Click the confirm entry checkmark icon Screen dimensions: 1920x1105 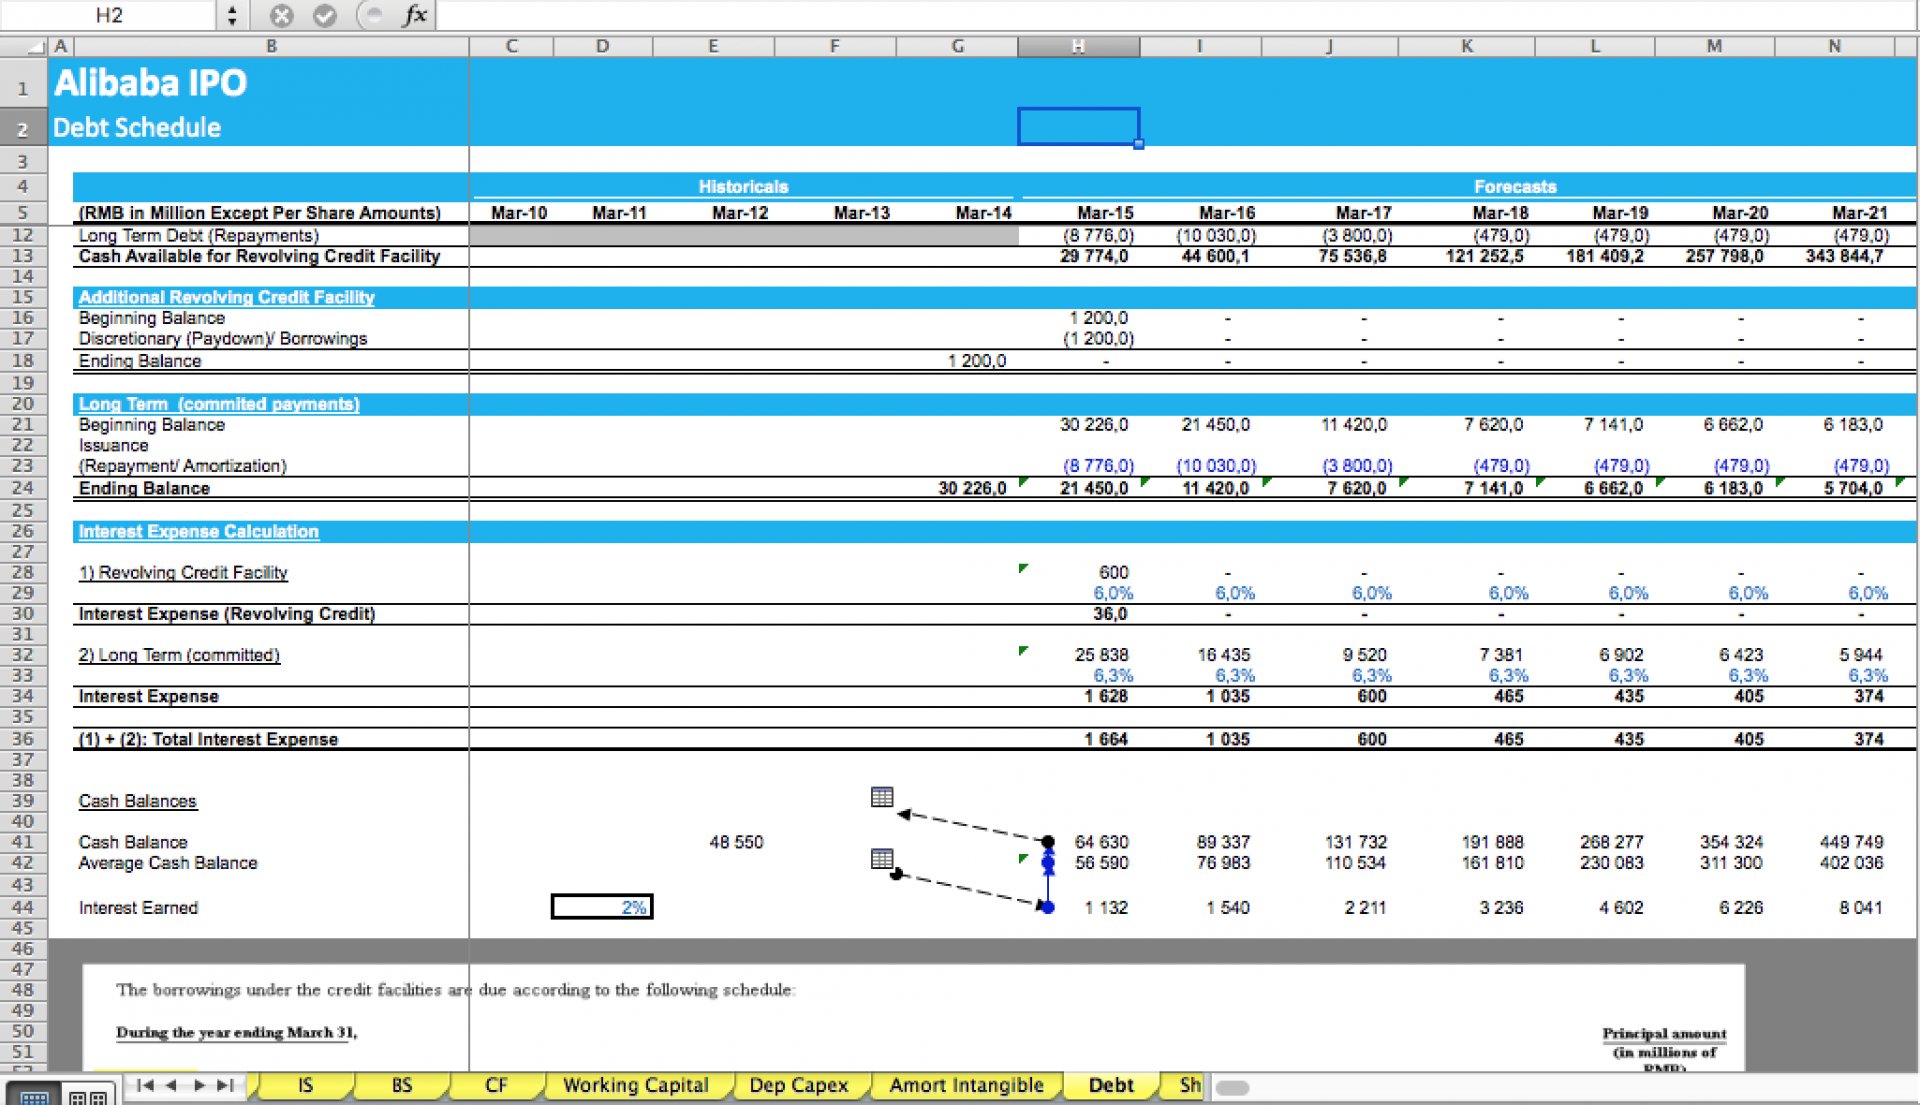(x=324, y=15)
